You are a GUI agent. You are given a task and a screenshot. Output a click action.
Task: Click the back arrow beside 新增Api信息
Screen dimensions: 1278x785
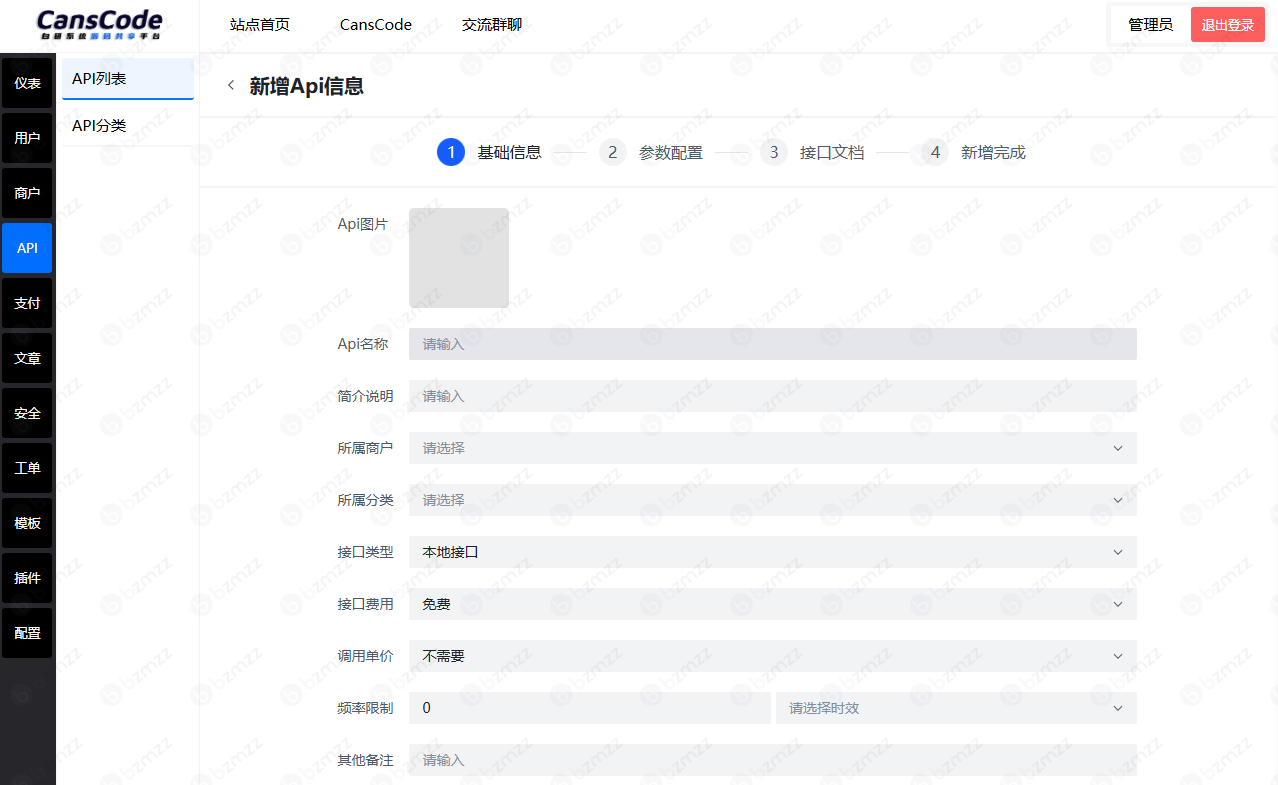pyautogui.click(x=231, y=85)
